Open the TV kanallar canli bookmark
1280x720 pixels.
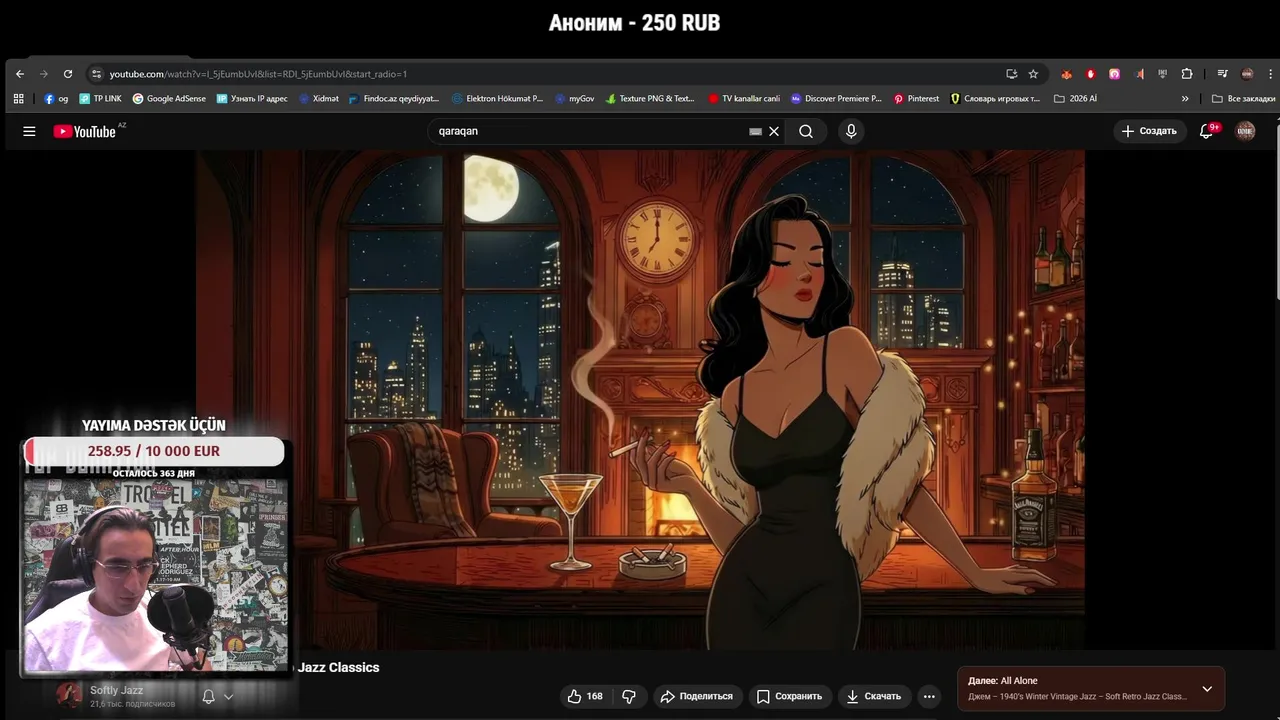pyautogui.click(x=744, y=99)
